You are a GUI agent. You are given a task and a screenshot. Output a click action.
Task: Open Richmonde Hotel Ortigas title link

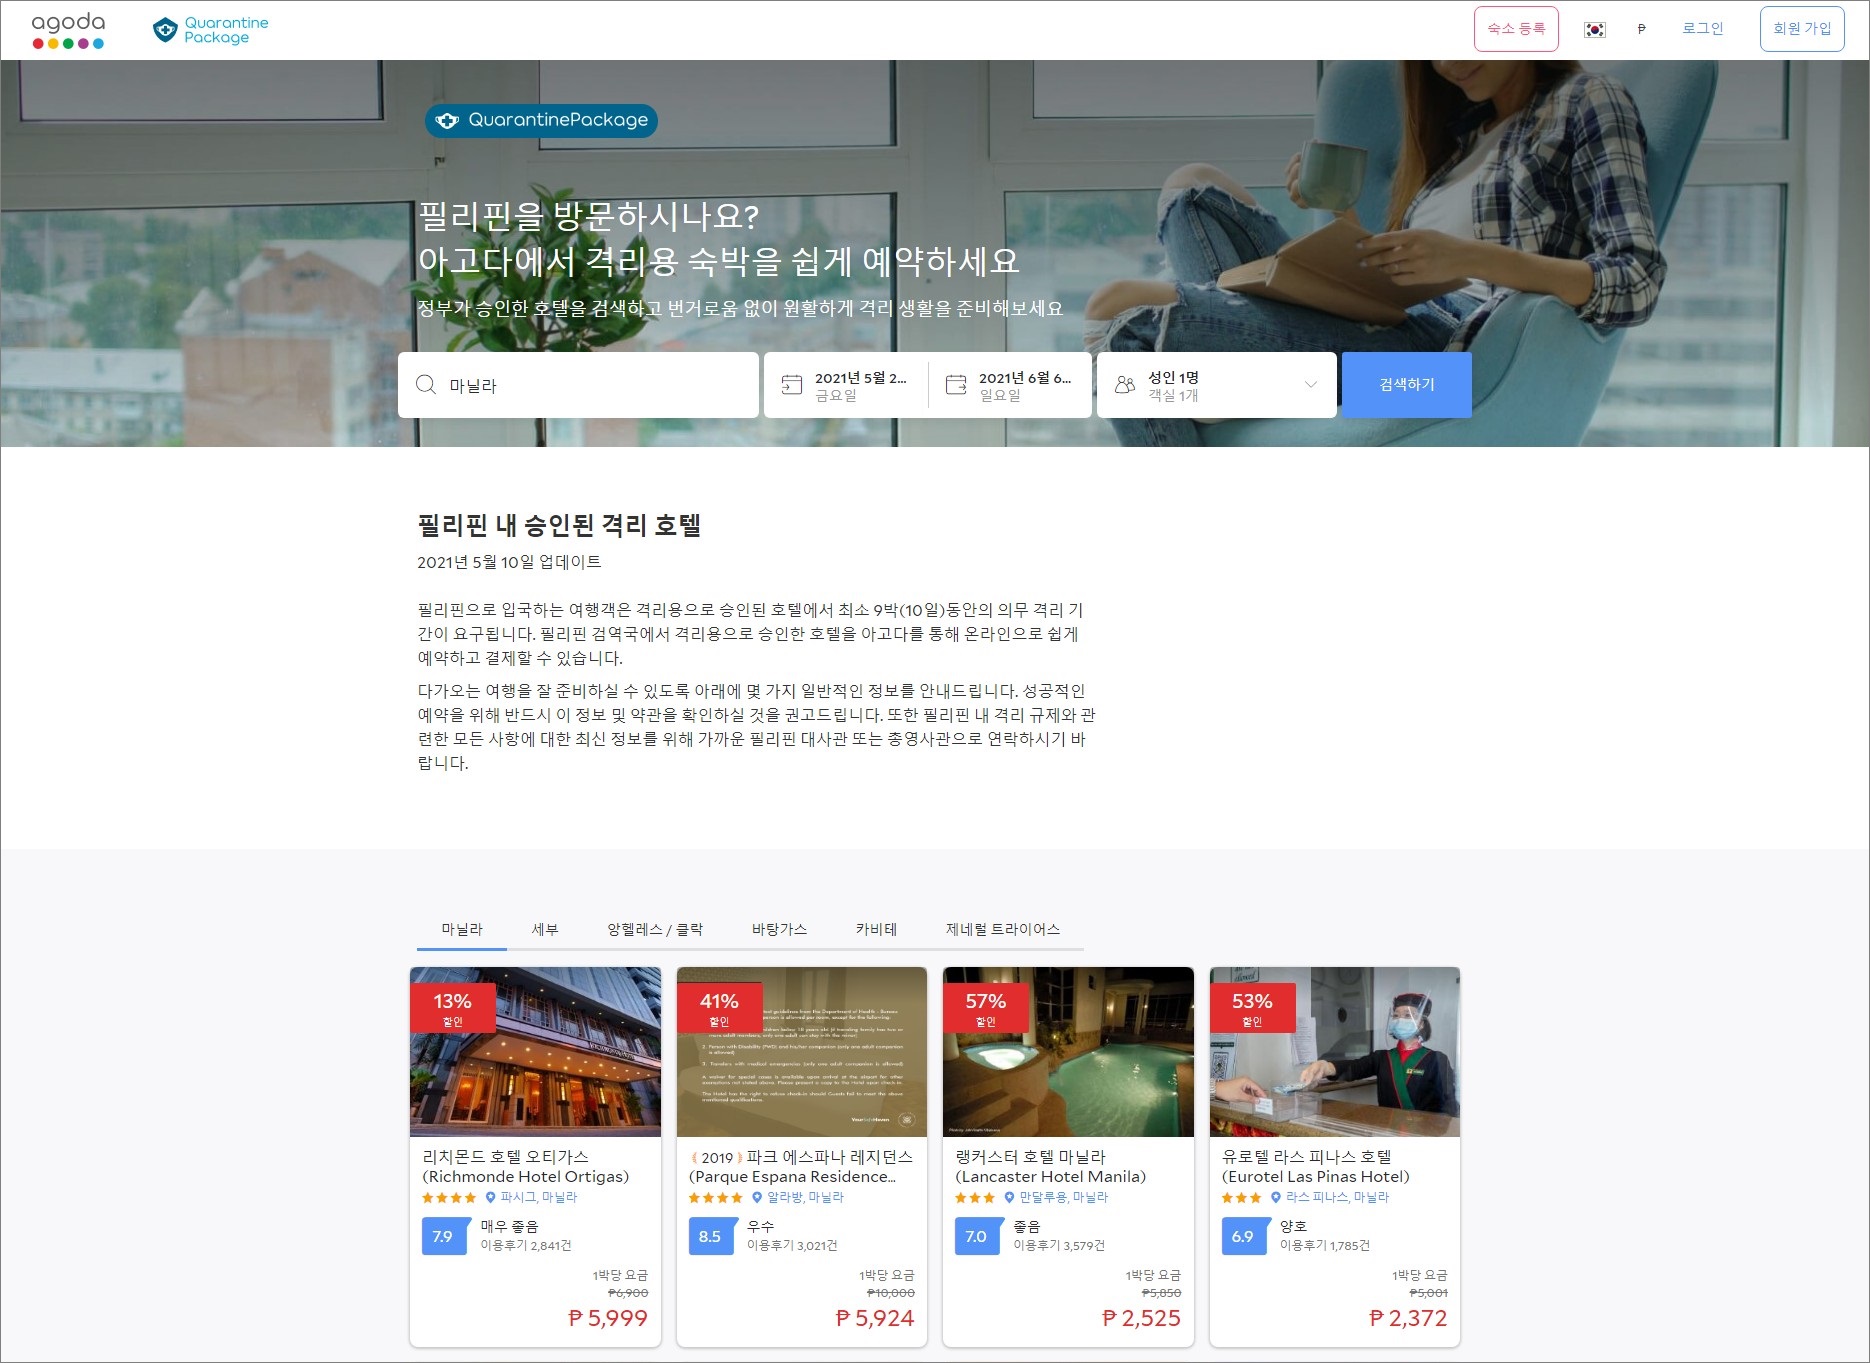(x=526, y=1167)
